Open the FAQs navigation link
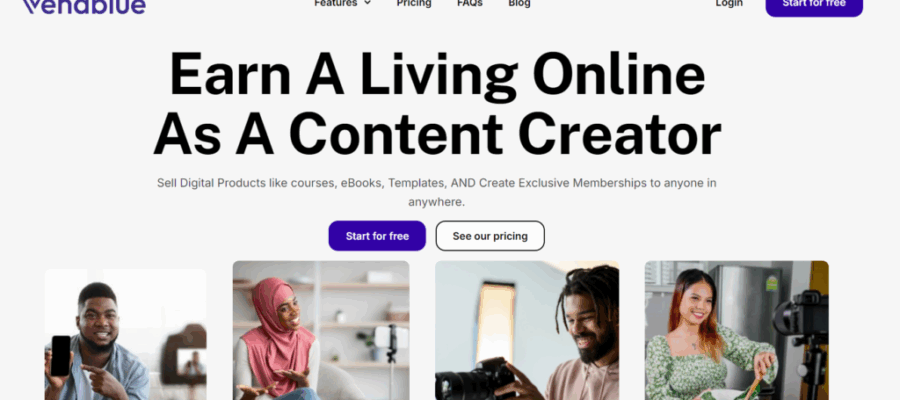Image resolution: width=900 pixels, height=400 pixels. (x=470, y=3)
